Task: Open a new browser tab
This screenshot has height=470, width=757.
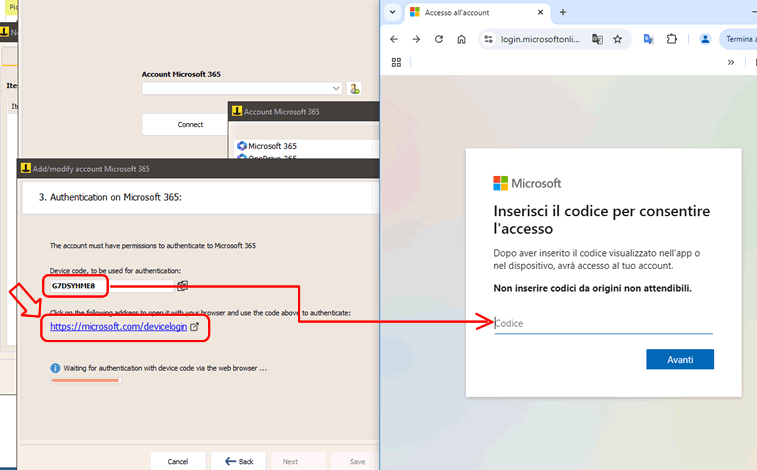Action: pos(563,13)
